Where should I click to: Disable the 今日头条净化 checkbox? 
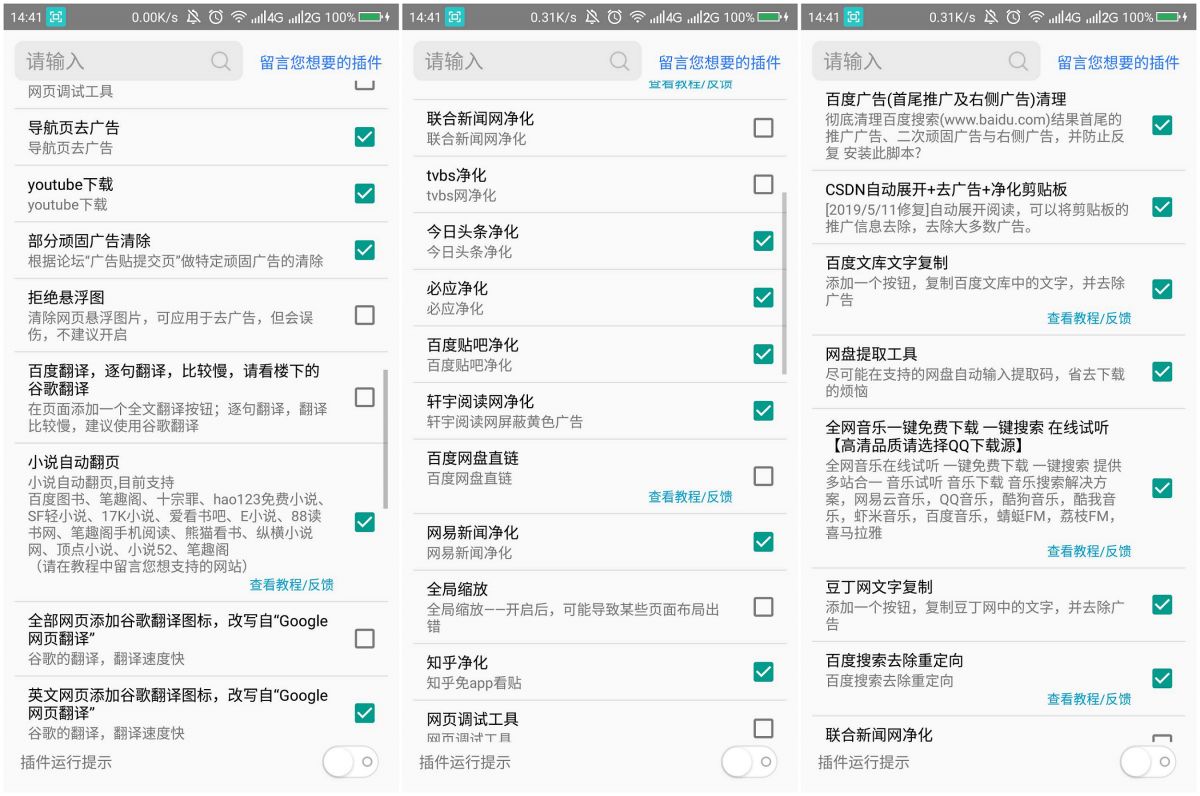763,240
